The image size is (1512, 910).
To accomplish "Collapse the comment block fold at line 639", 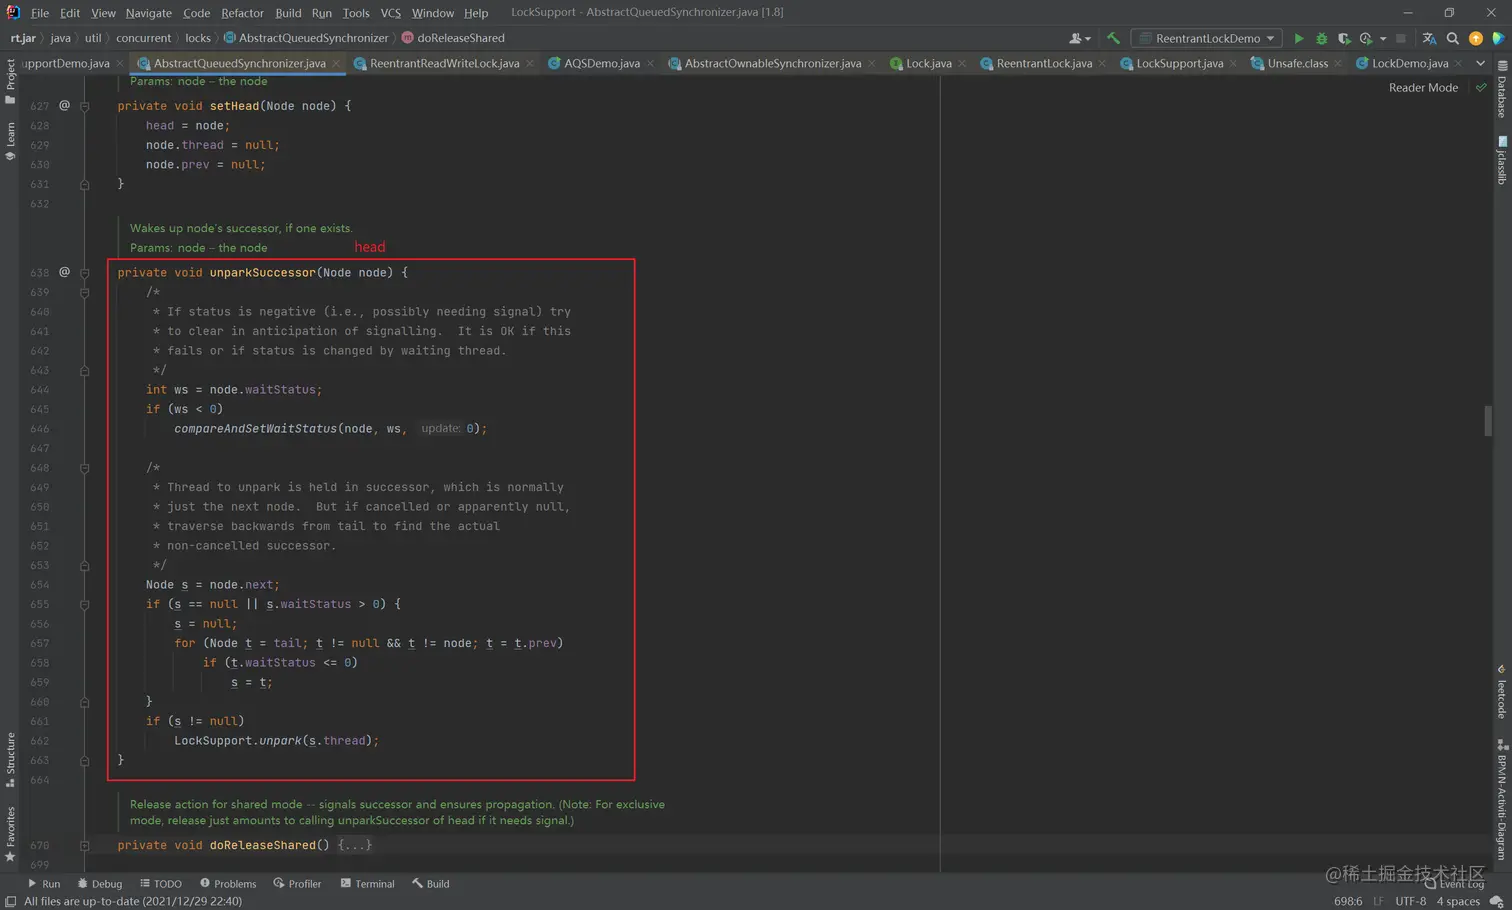I will pyautogui.click(x=85, y=292).
